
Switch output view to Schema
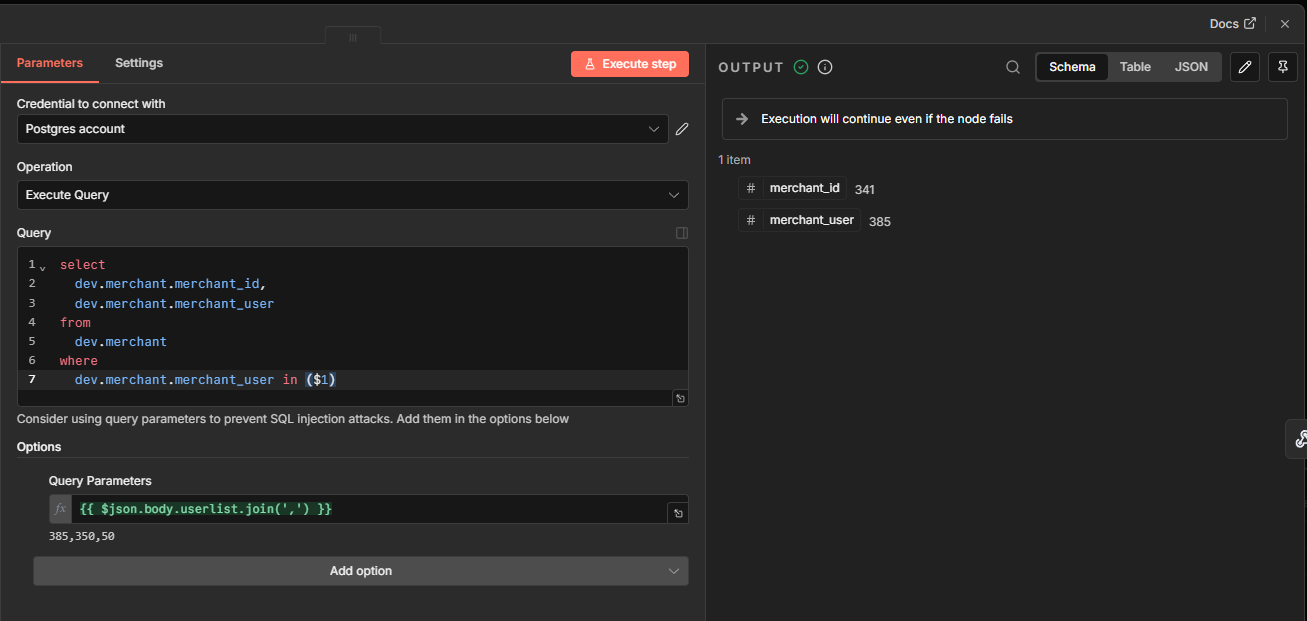(1072, 67)
